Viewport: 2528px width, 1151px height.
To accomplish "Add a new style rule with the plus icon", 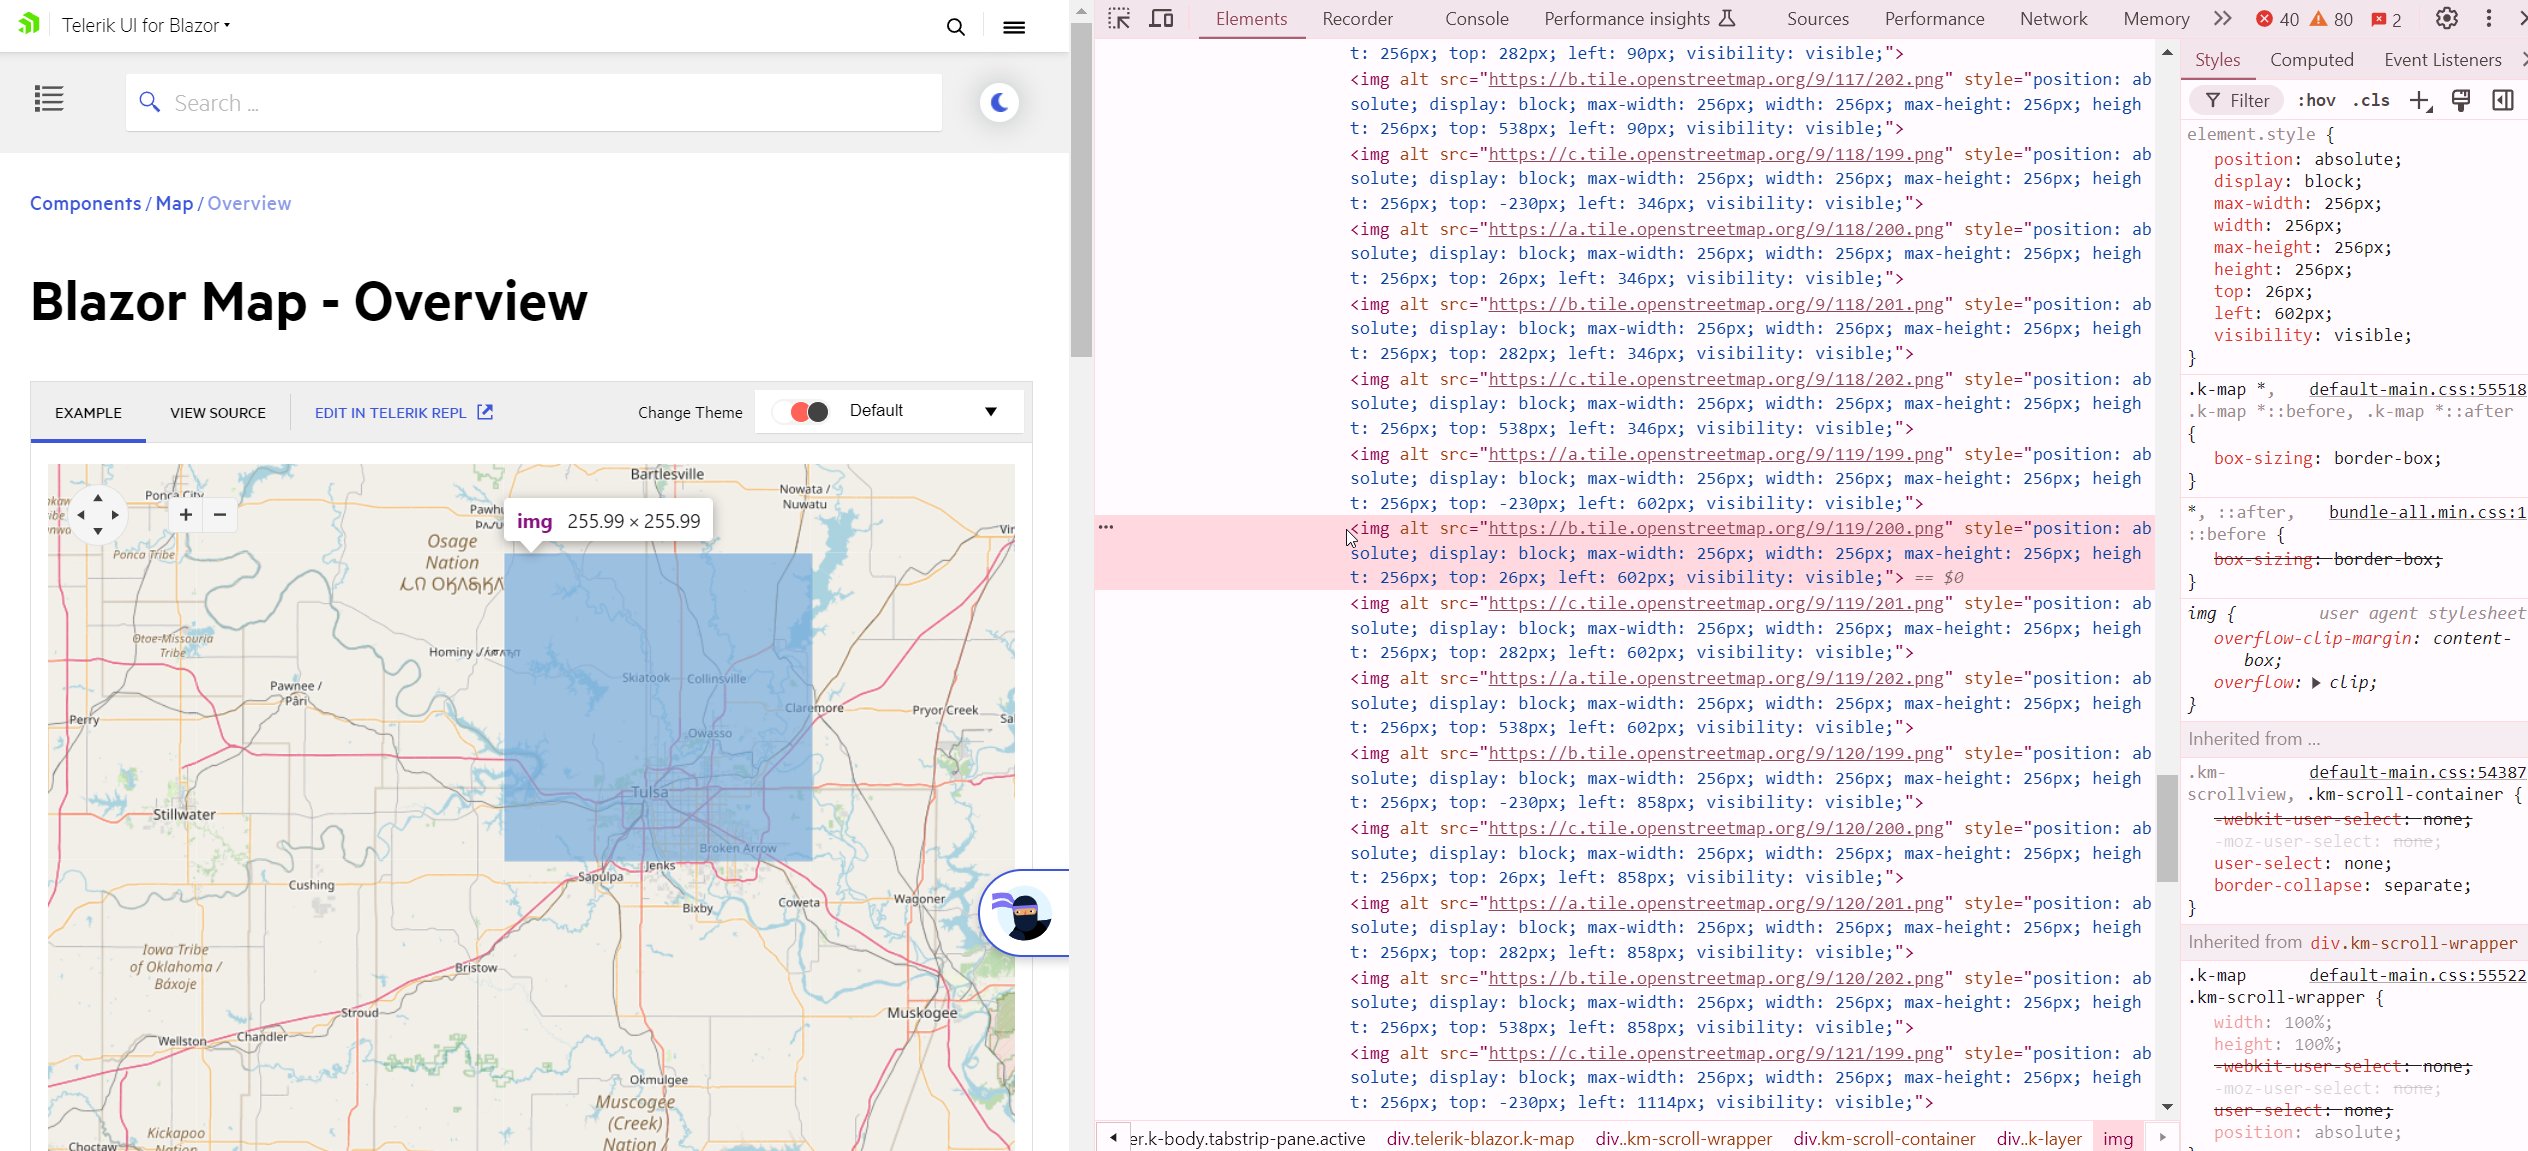I will click(2420, 100).
